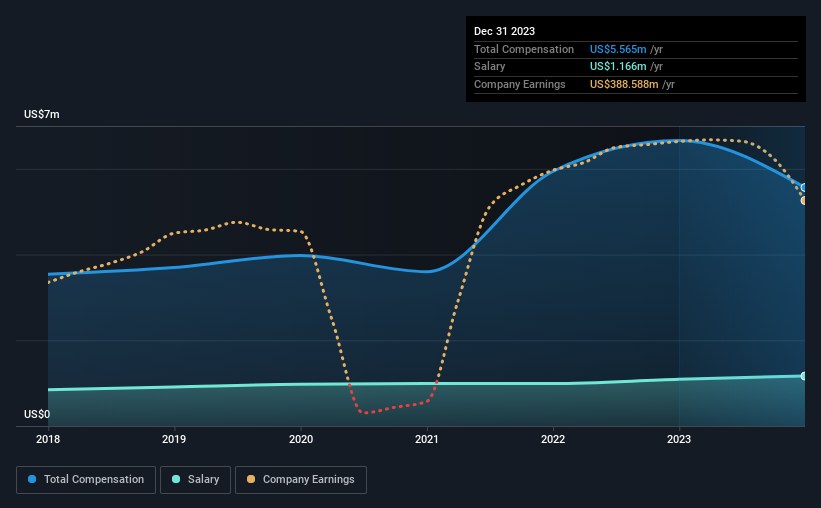The image size is (821, 508).
Task: Click the US$7m y-axis label
Action: click(42, 114)
